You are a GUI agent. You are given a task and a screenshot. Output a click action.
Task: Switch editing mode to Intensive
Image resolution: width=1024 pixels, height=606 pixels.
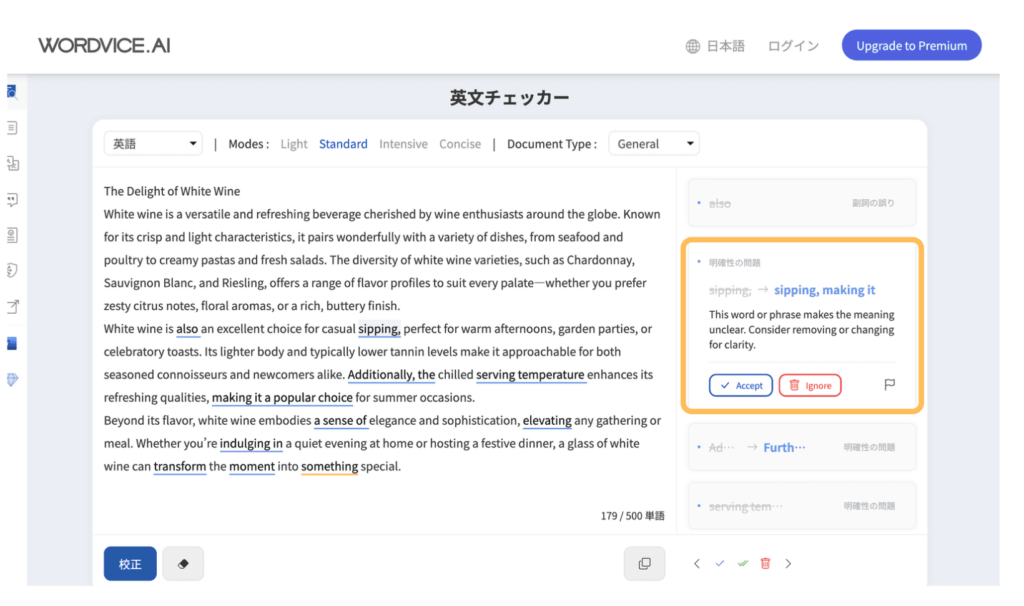coord(403,143)
